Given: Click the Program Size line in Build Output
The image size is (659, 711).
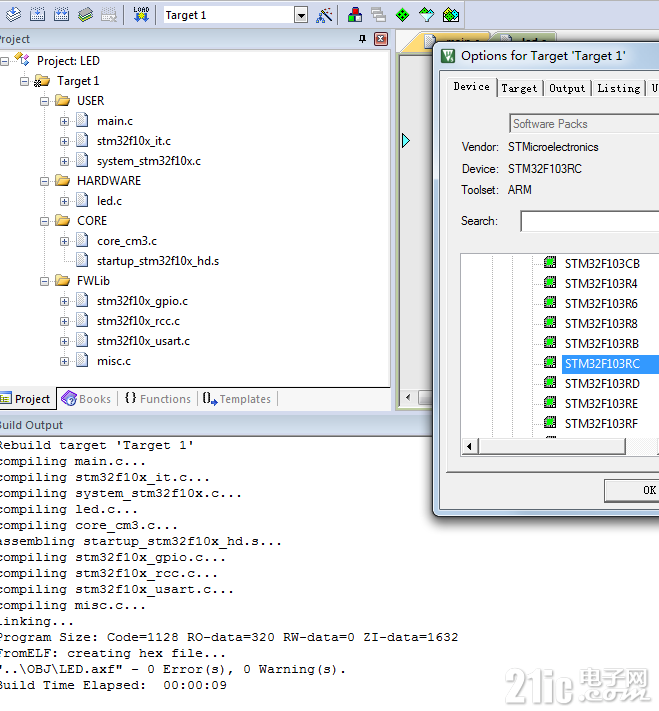Looking at the screenshot, I should [229, 637].
